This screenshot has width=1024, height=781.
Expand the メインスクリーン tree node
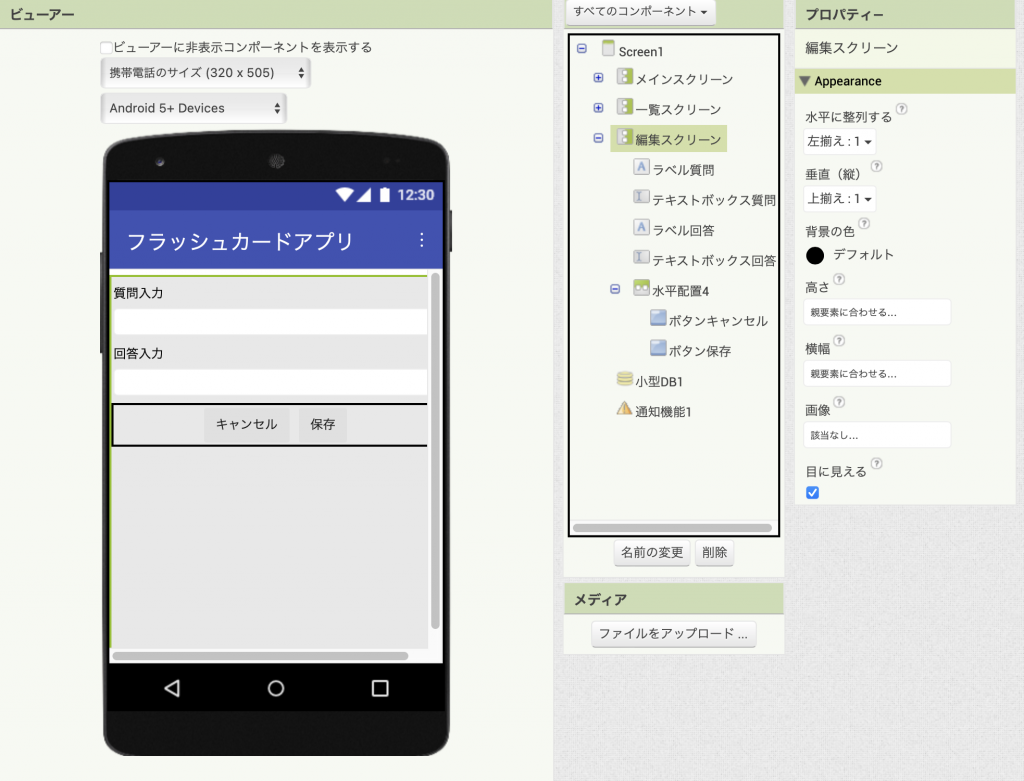point(598,78)
